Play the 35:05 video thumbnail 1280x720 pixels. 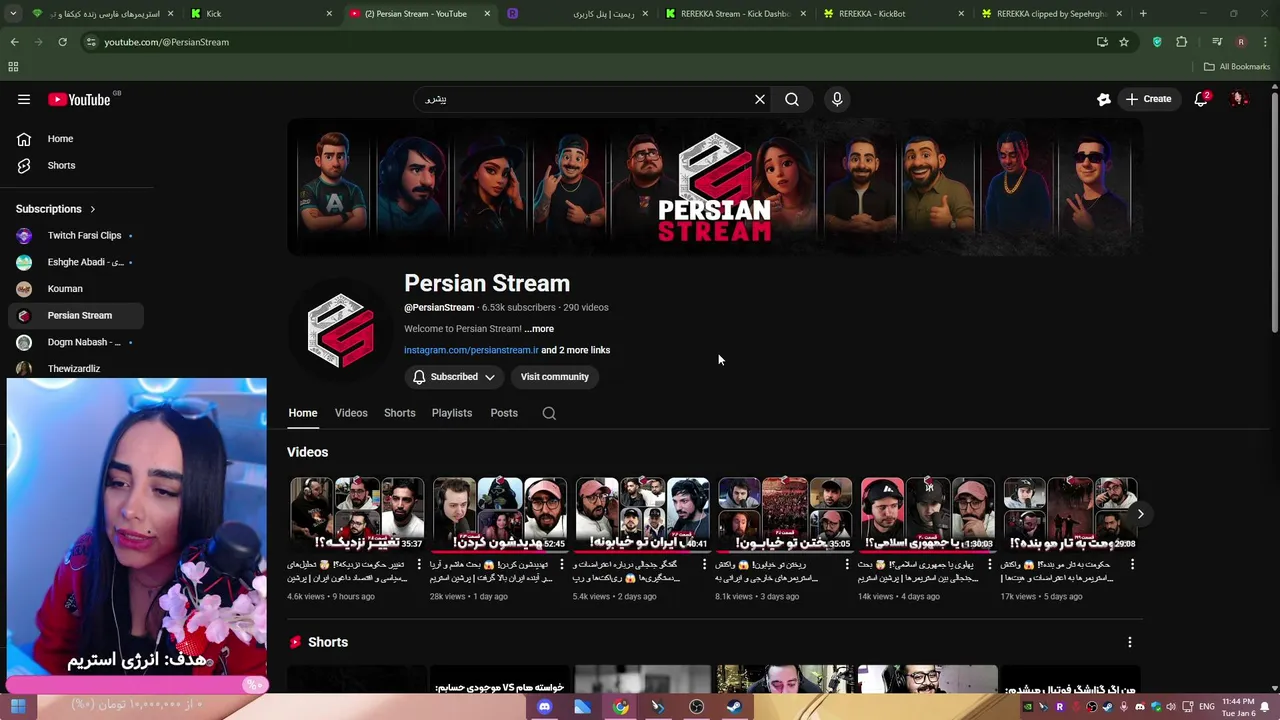(x=785, y=514)
